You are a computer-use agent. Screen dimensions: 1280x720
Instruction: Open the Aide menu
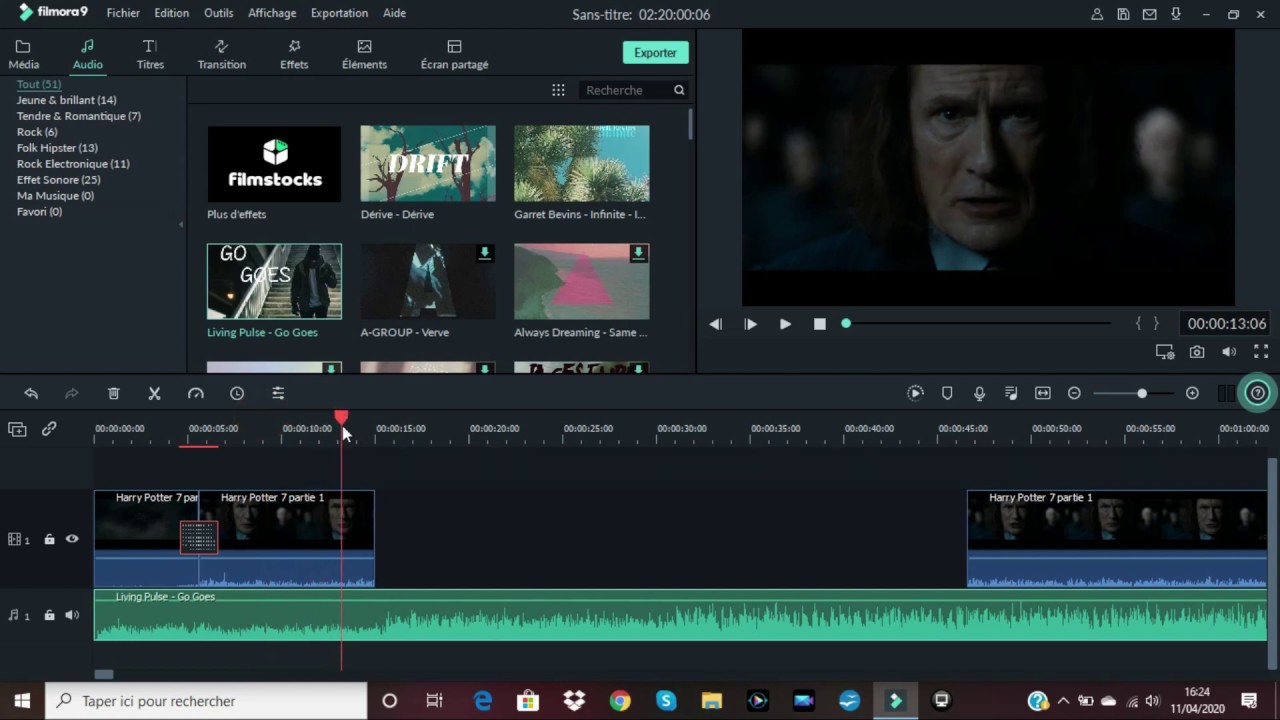tap(394, 13)
